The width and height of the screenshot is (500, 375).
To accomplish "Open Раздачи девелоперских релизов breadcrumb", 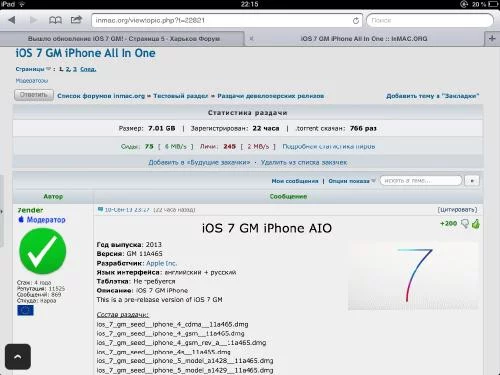I will [271, 96].
